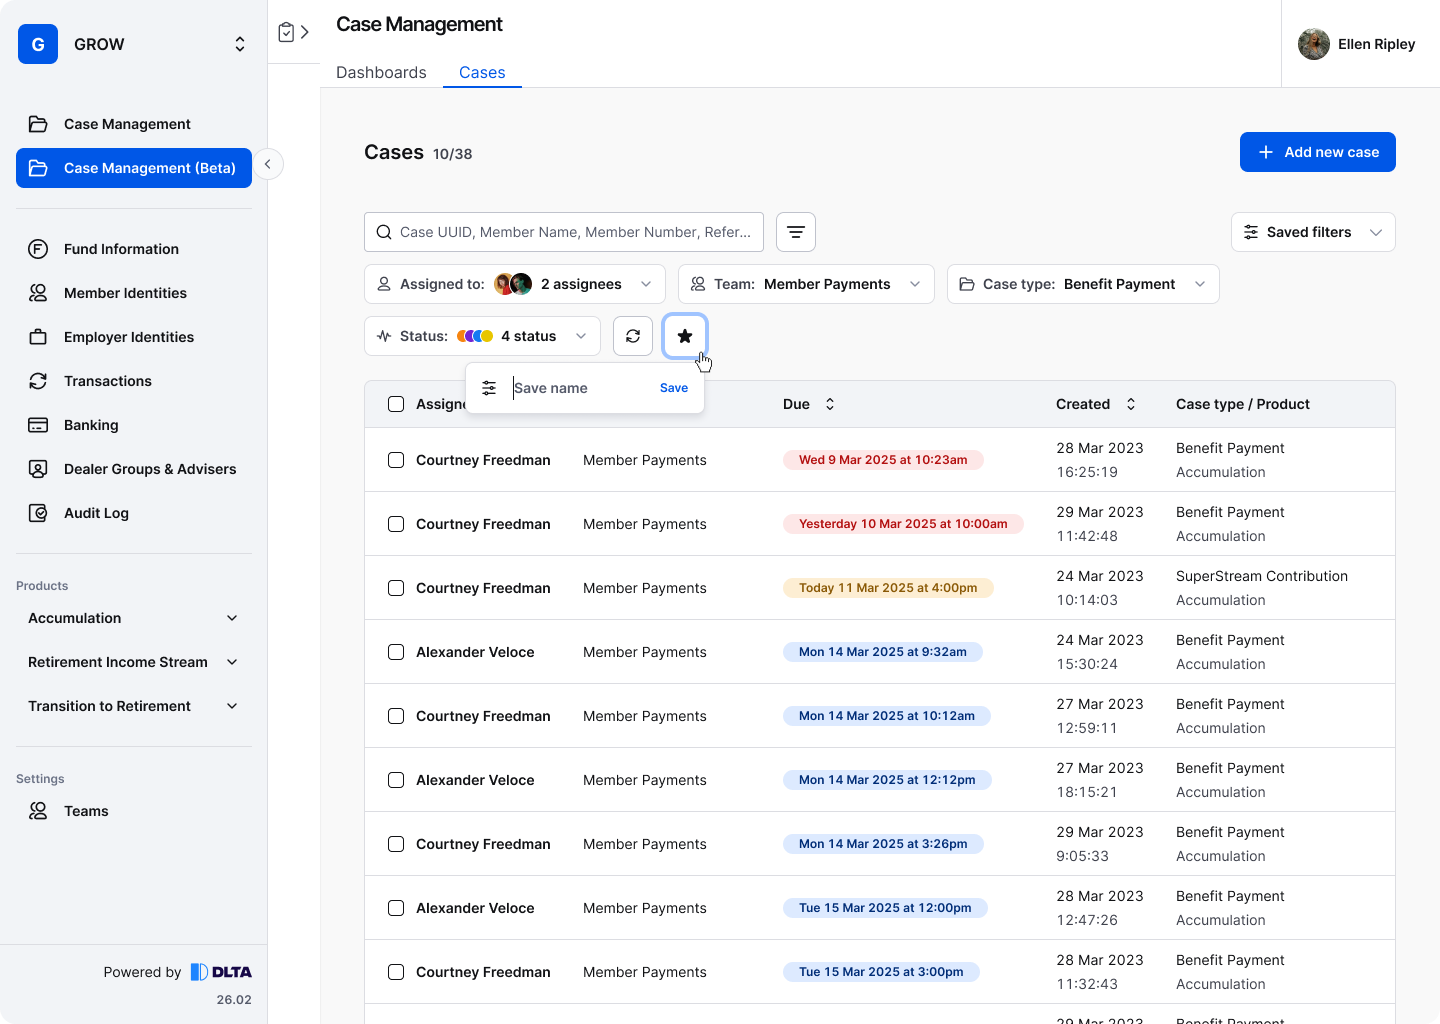
Task: Click the star save-filter icon
Action: pos(685,336)
